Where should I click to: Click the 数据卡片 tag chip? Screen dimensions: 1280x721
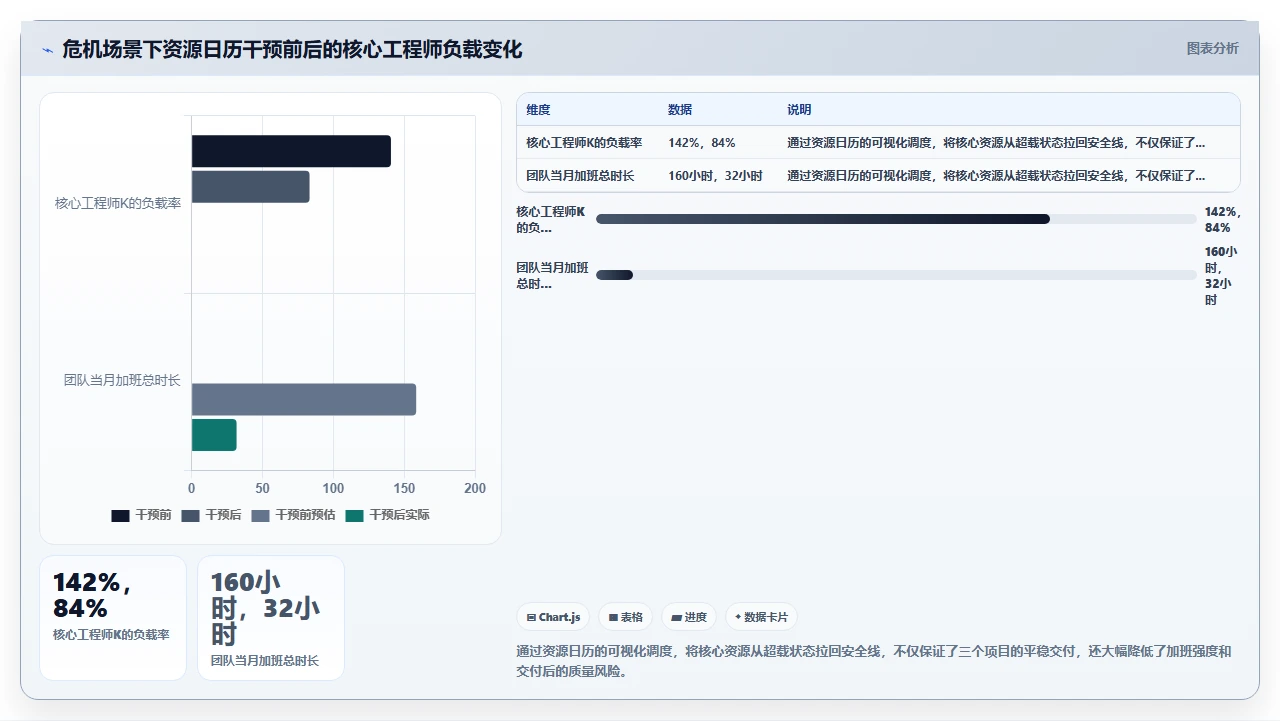pyautogui.click(x=762, y=617)
